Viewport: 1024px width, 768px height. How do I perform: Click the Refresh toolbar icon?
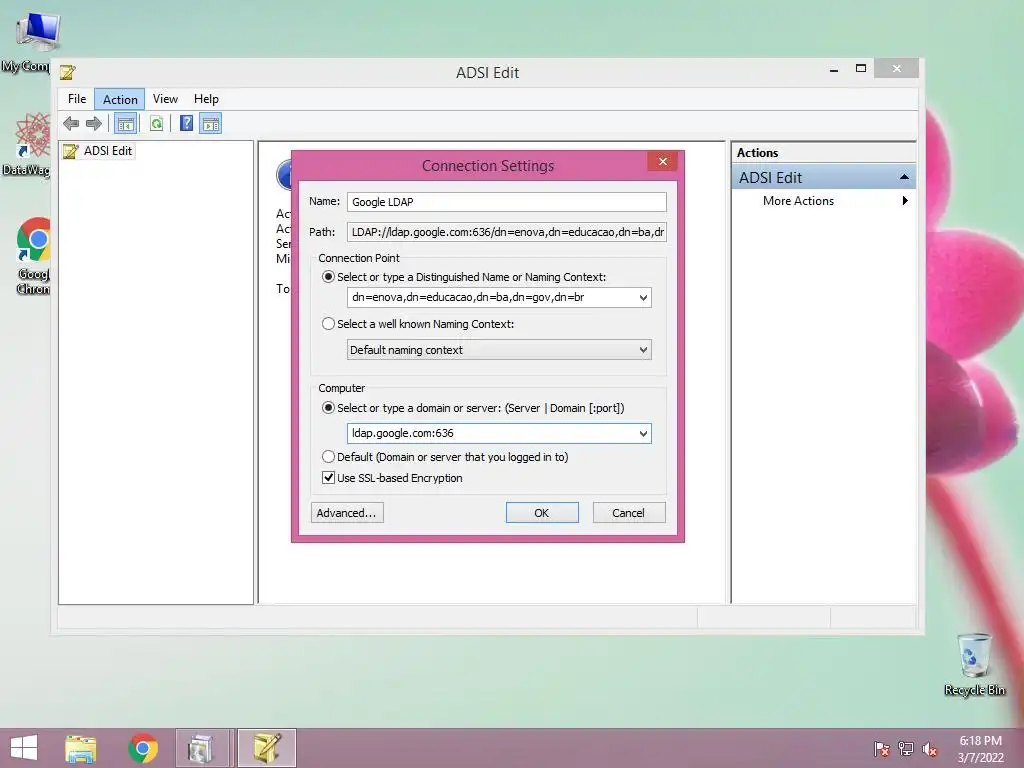(156, 123)
